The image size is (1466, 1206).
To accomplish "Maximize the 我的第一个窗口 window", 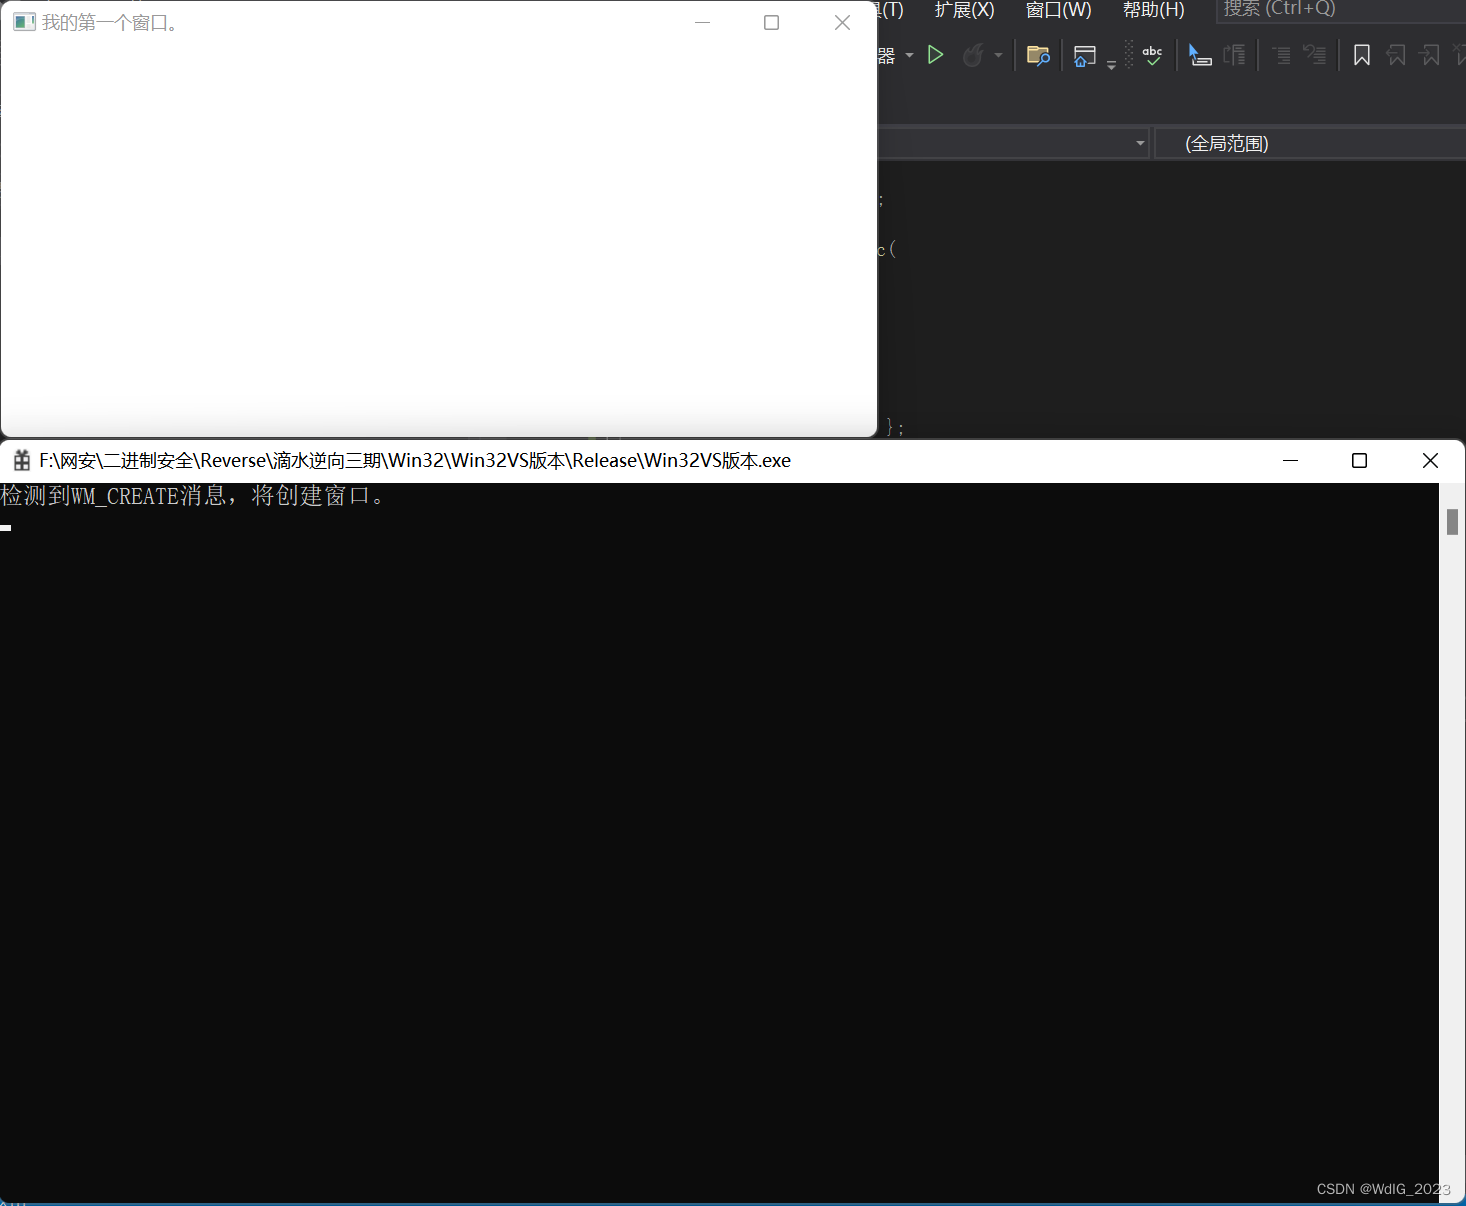I will pos(771,22).
